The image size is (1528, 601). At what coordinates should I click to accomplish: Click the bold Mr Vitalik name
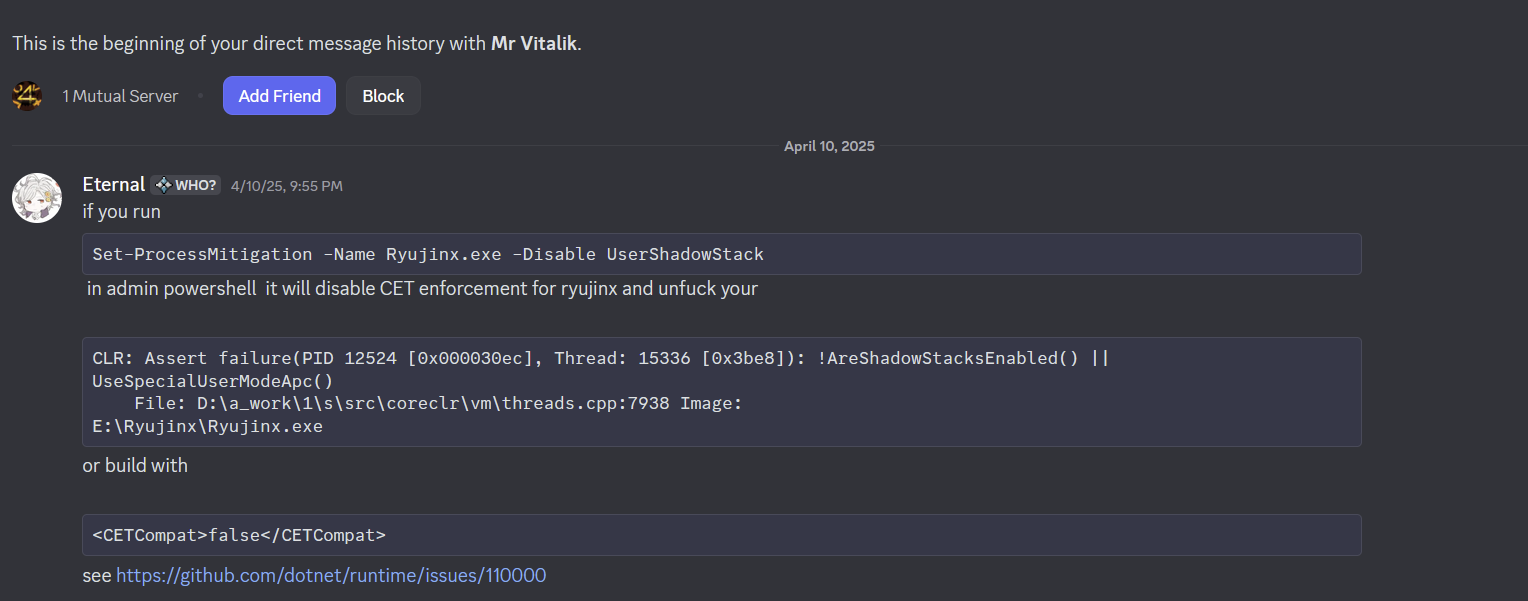click(534, 44)
